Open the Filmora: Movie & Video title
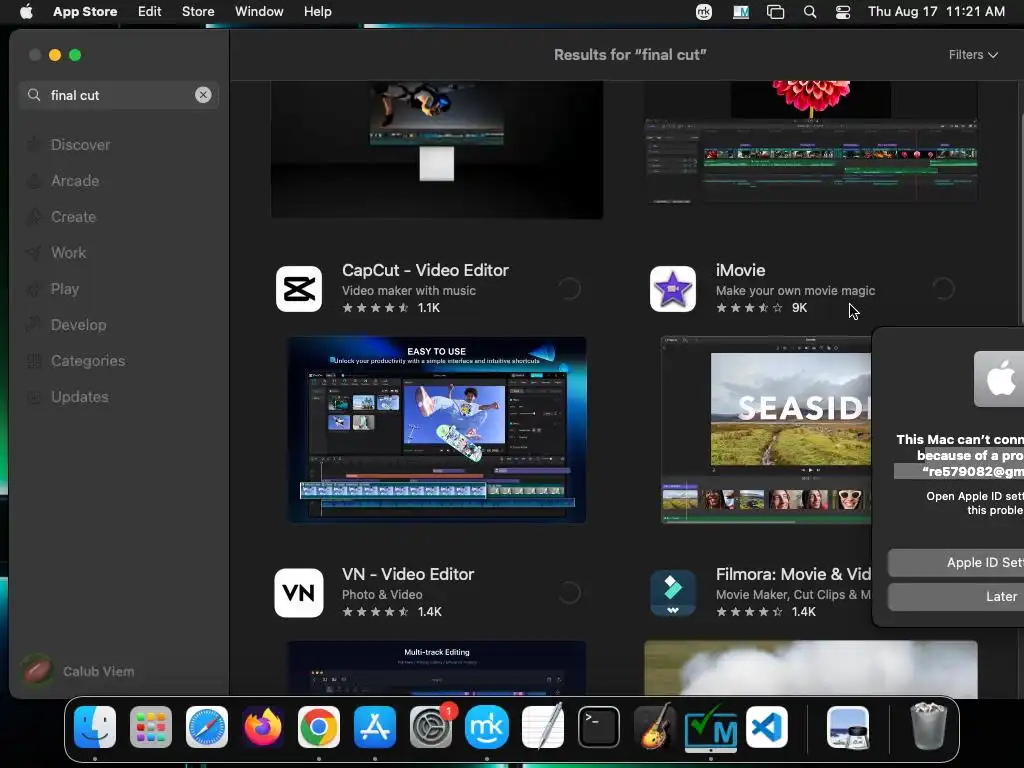Image resolution: width=1024 pixels, height=768 pixels. point(793,574)
